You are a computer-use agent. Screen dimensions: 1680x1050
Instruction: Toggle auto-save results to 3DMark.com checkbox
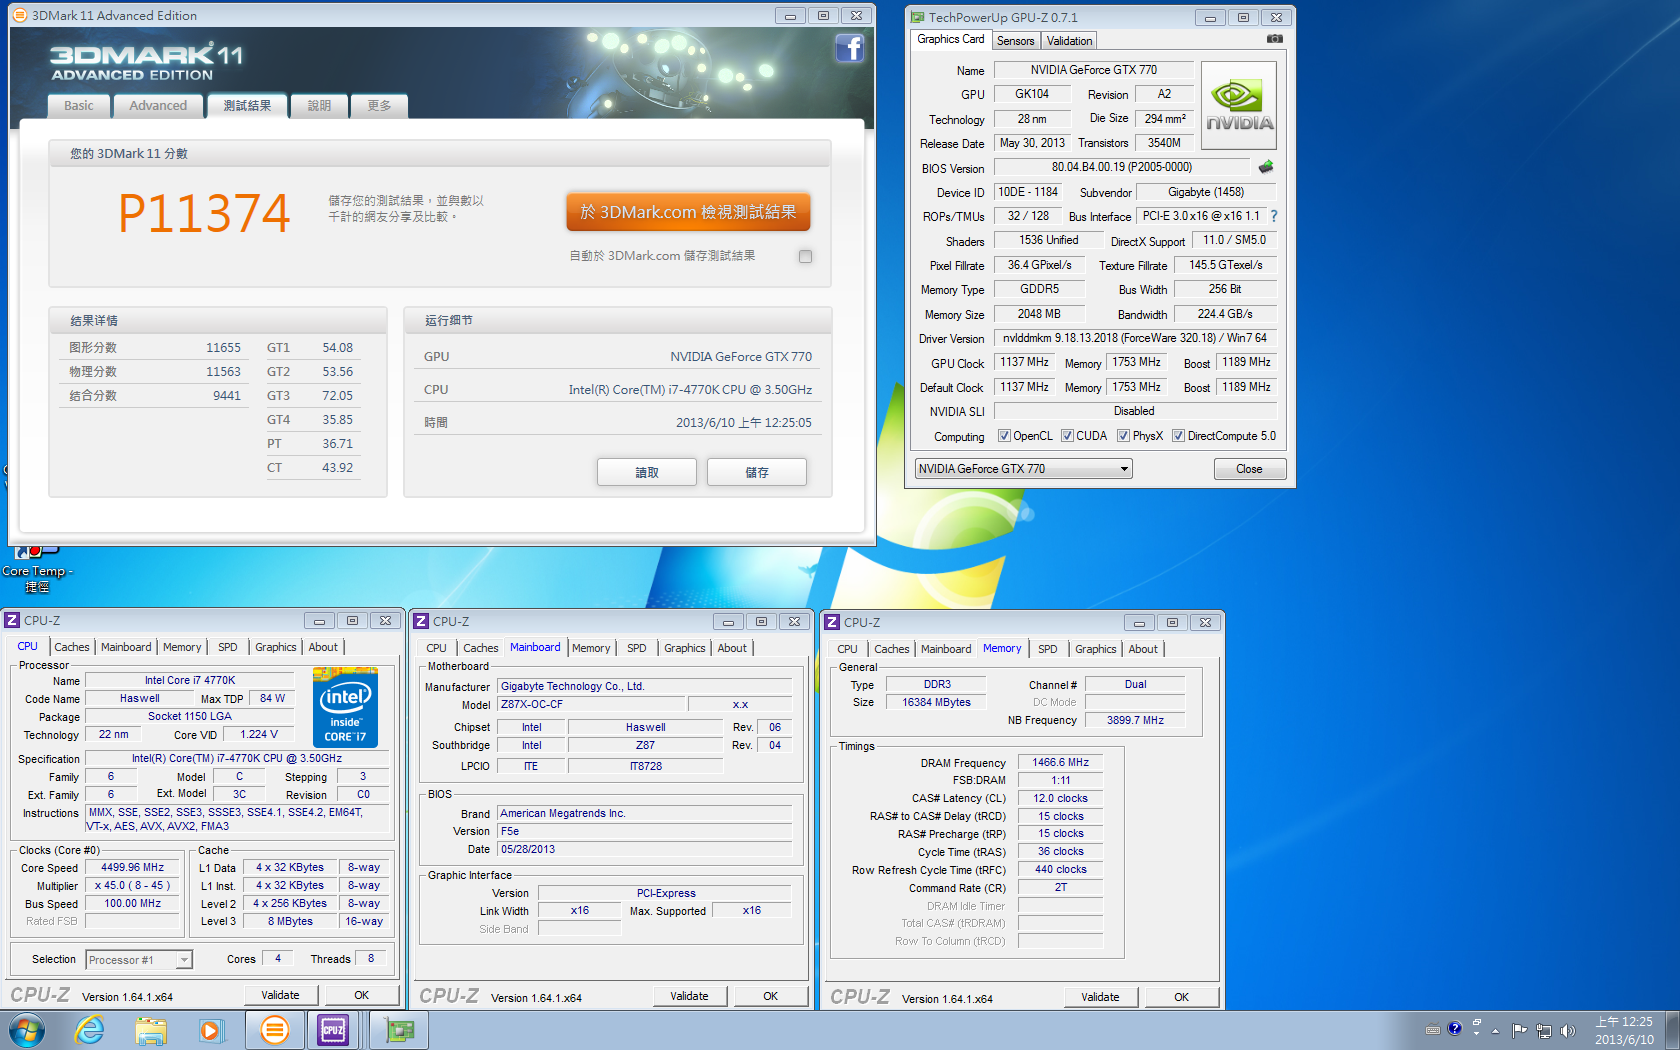point(806,256)
